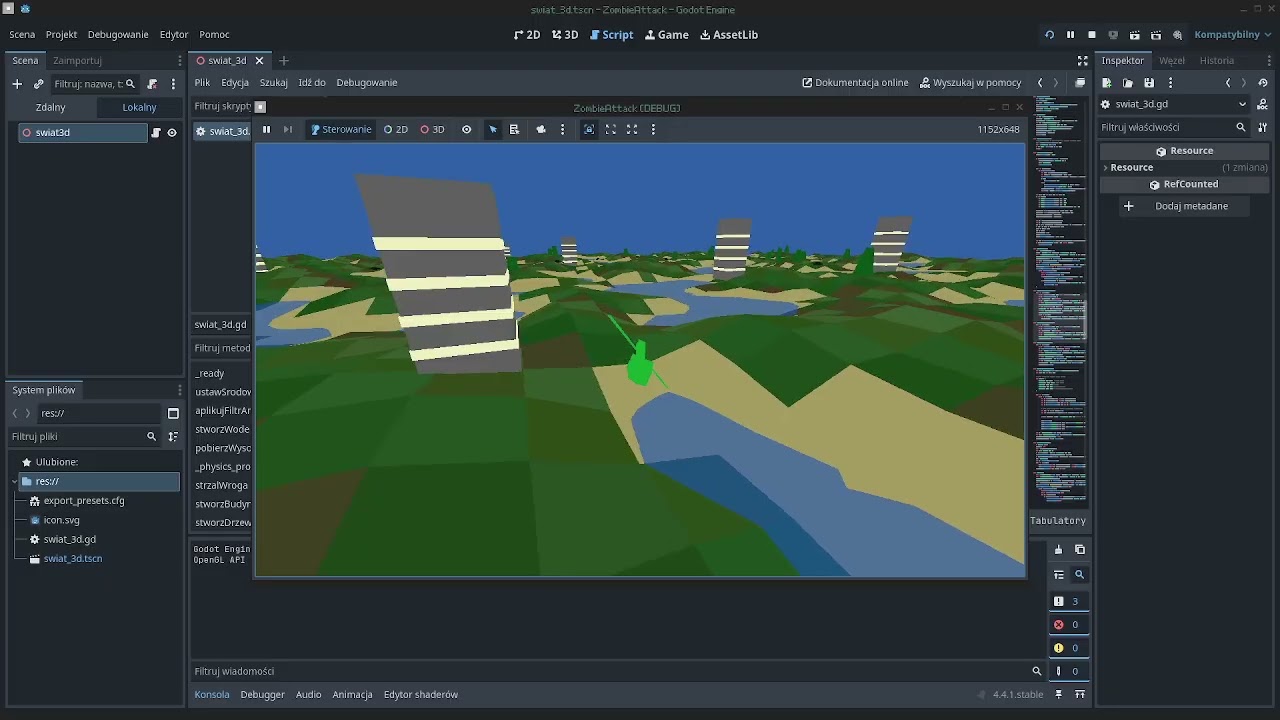Image resolution: width=1280 pixels, height=720 pixels.
Task: Float the script editor in separate window
Action: (1080, 83)
